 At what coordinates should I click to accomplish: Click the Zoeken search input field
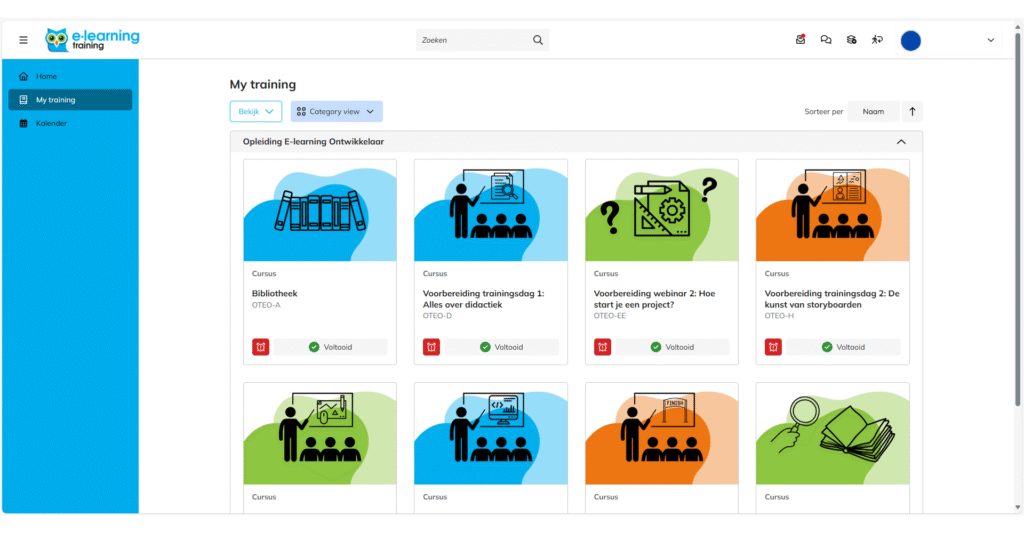(472, 40)
